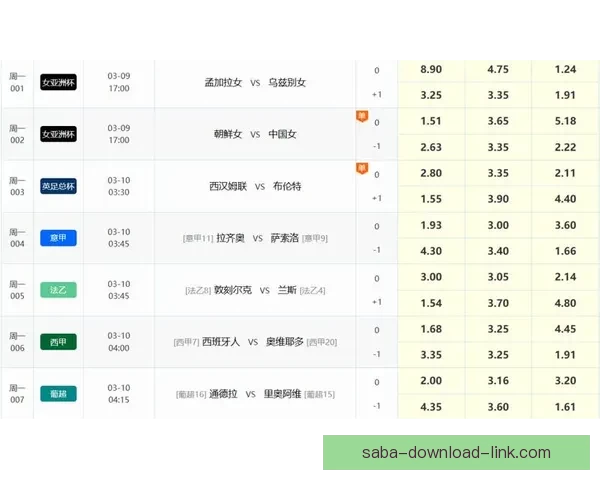Click the dark green 西甲 league badge
This screenshot has width=600, height=480.
coord(58,342)
